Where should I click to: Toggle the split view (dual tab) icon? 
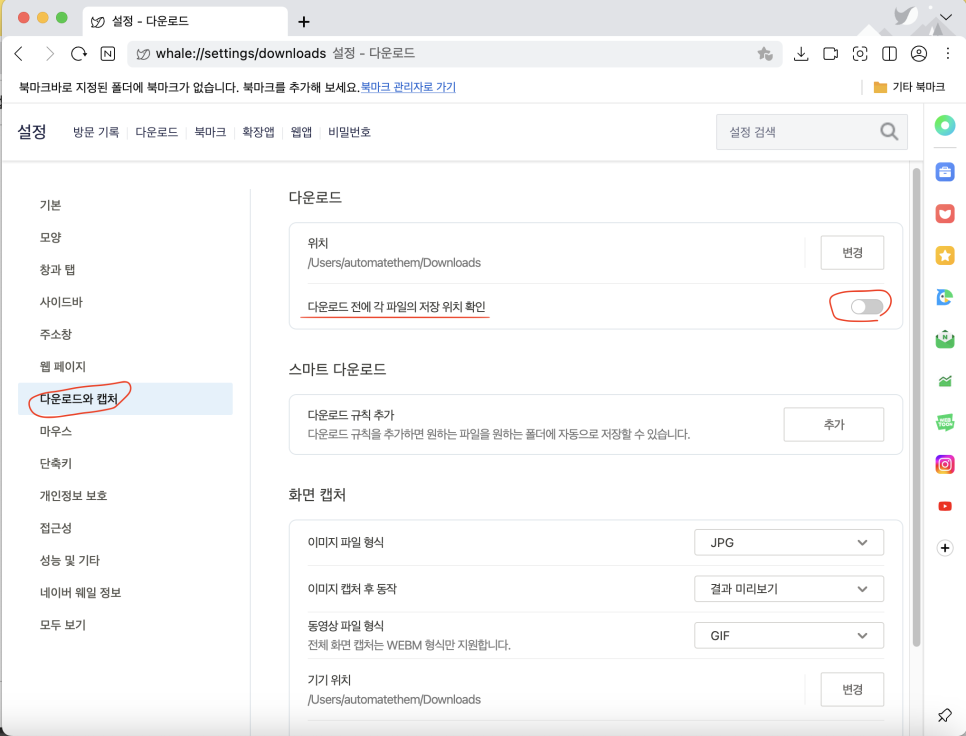point(889,54)
